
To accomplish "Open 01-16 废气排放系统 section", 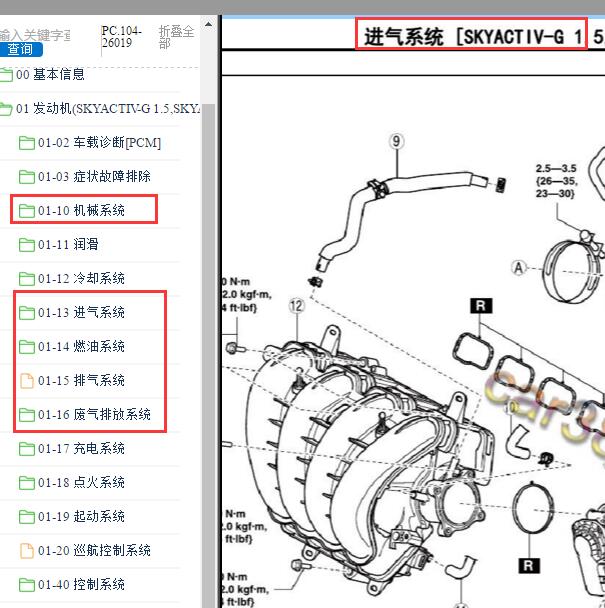I will point(94,415).
